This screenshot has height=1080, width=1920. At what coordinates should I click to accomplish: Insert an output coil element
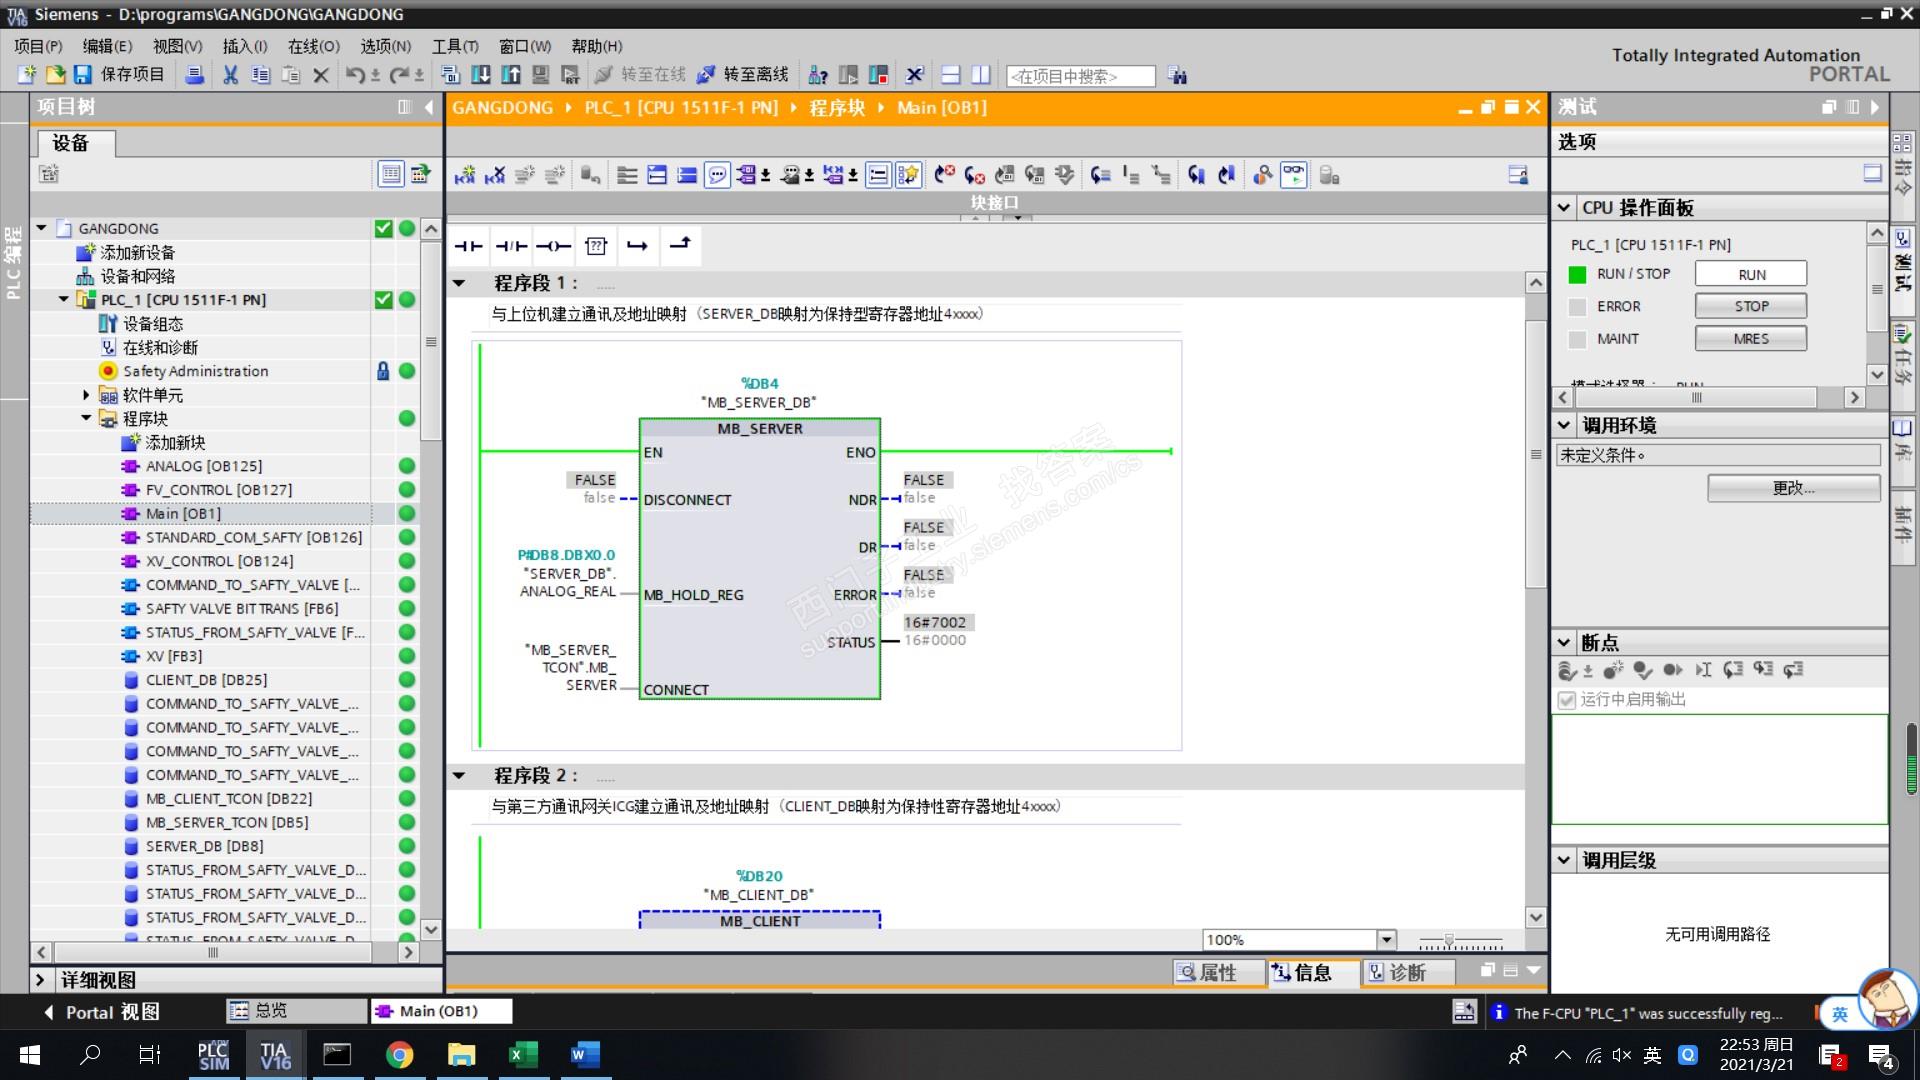pos(553,246)
